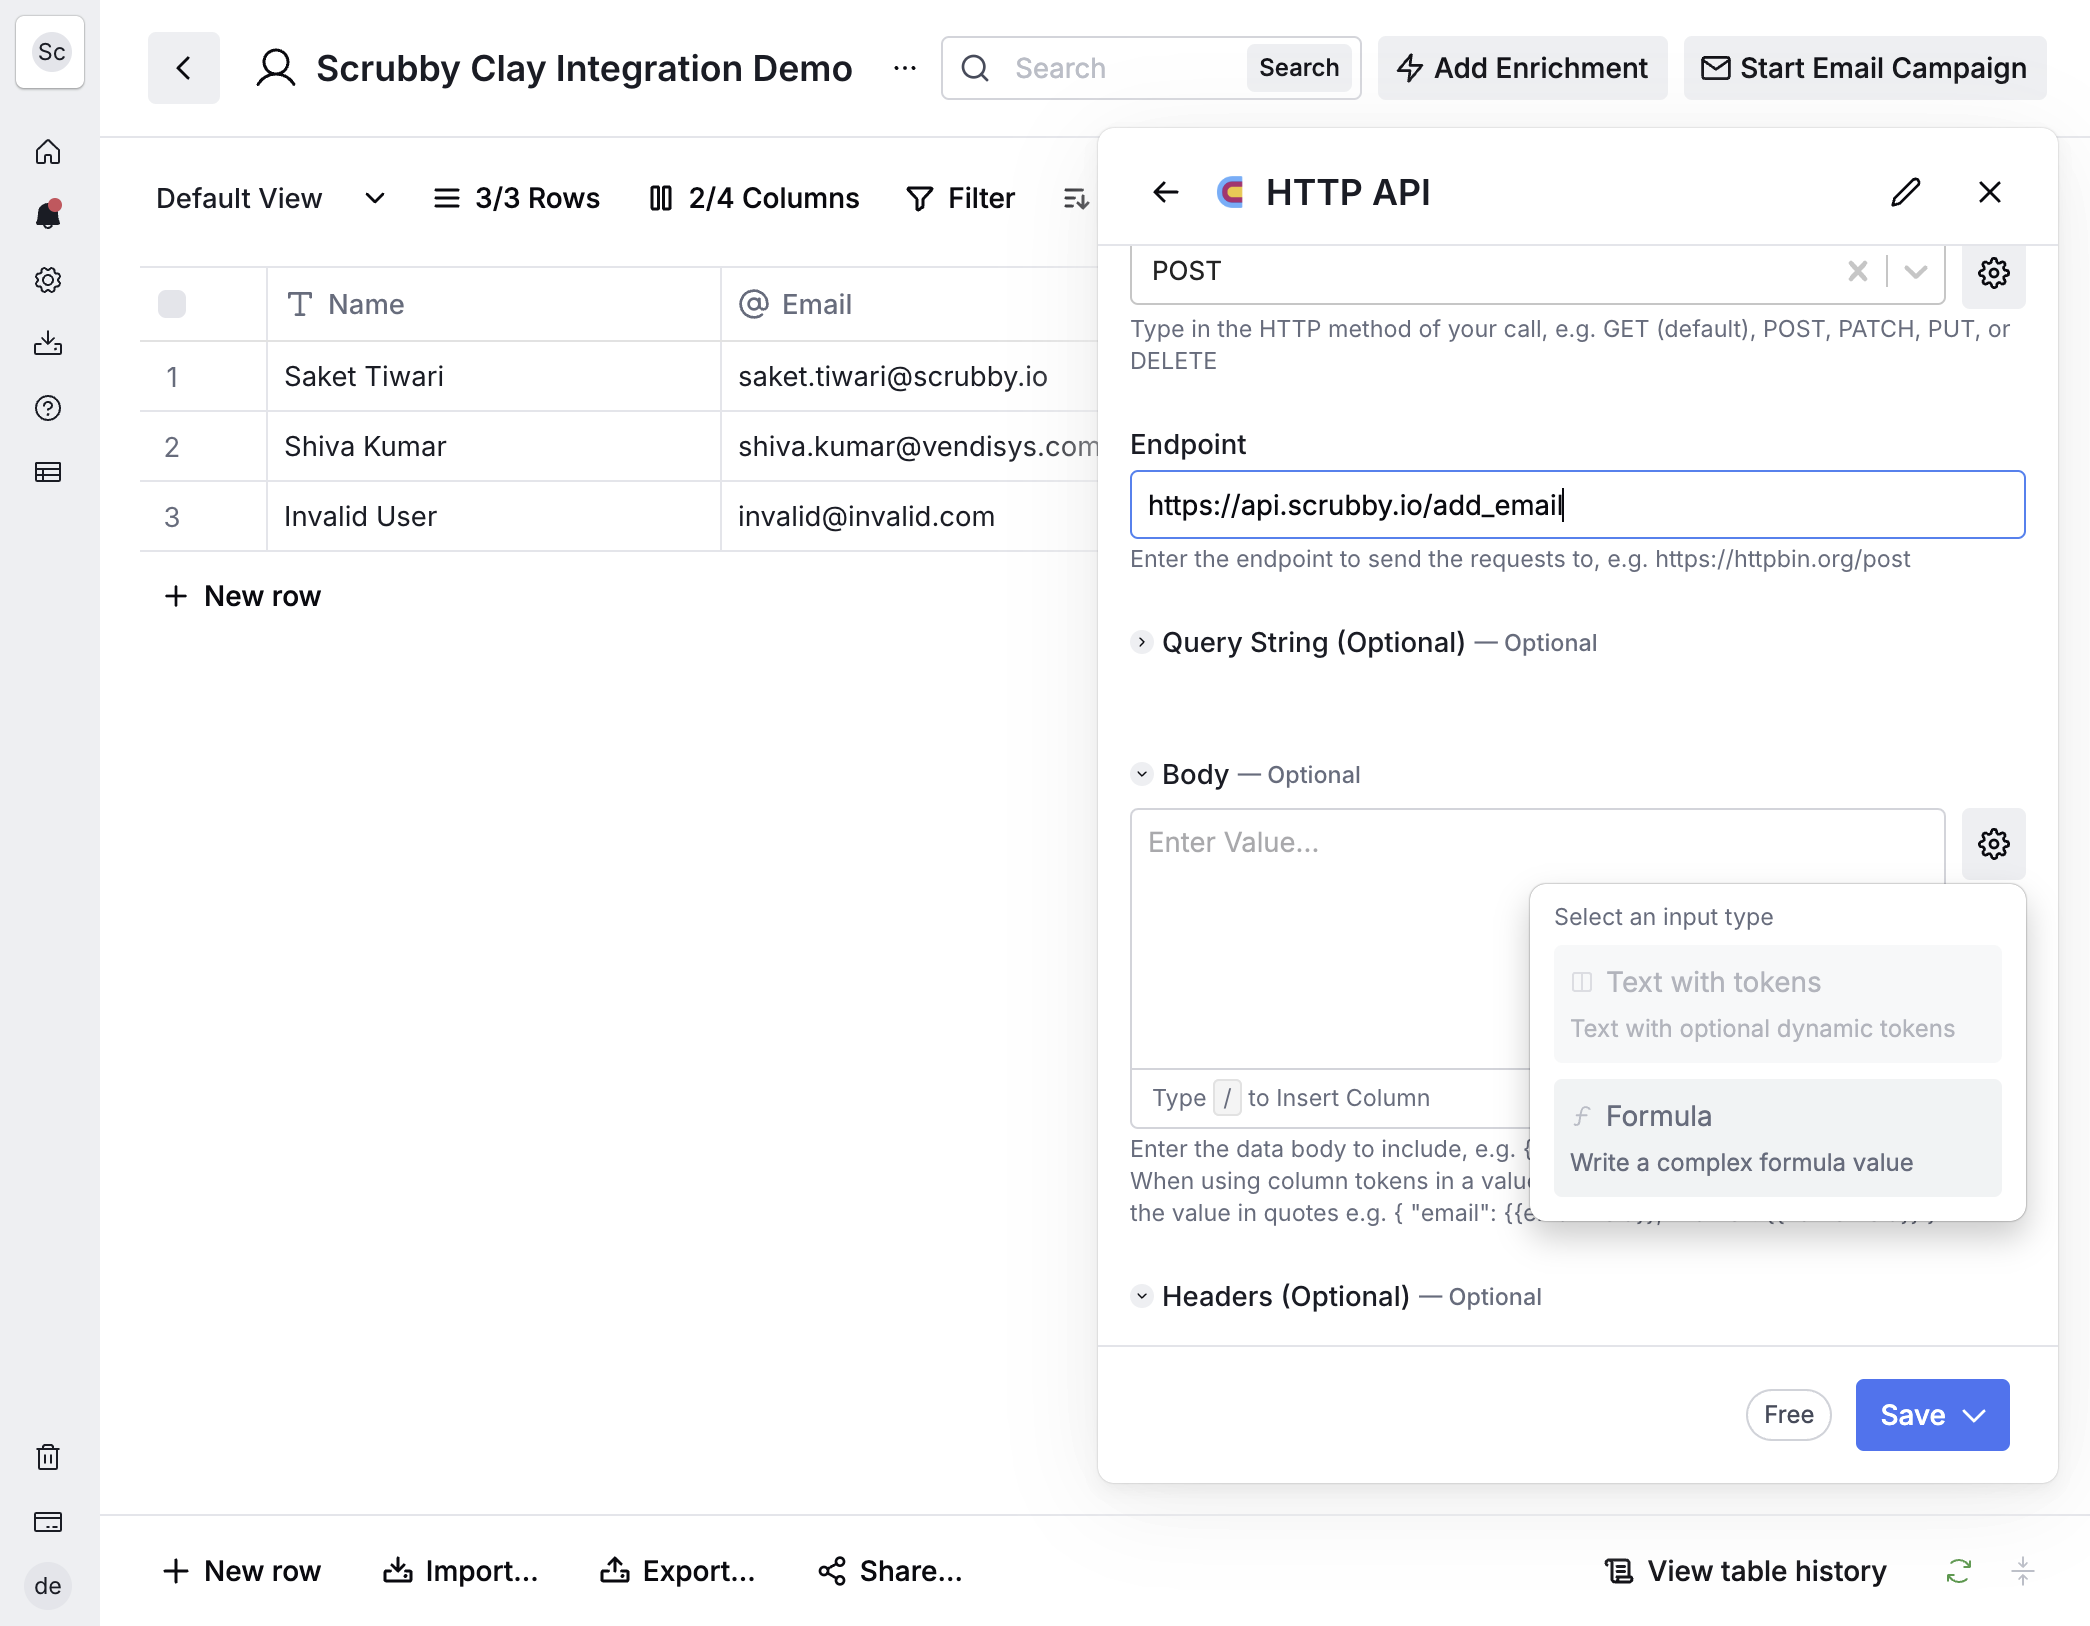
Task: Click View table history
Action: pos(1746,1571)
